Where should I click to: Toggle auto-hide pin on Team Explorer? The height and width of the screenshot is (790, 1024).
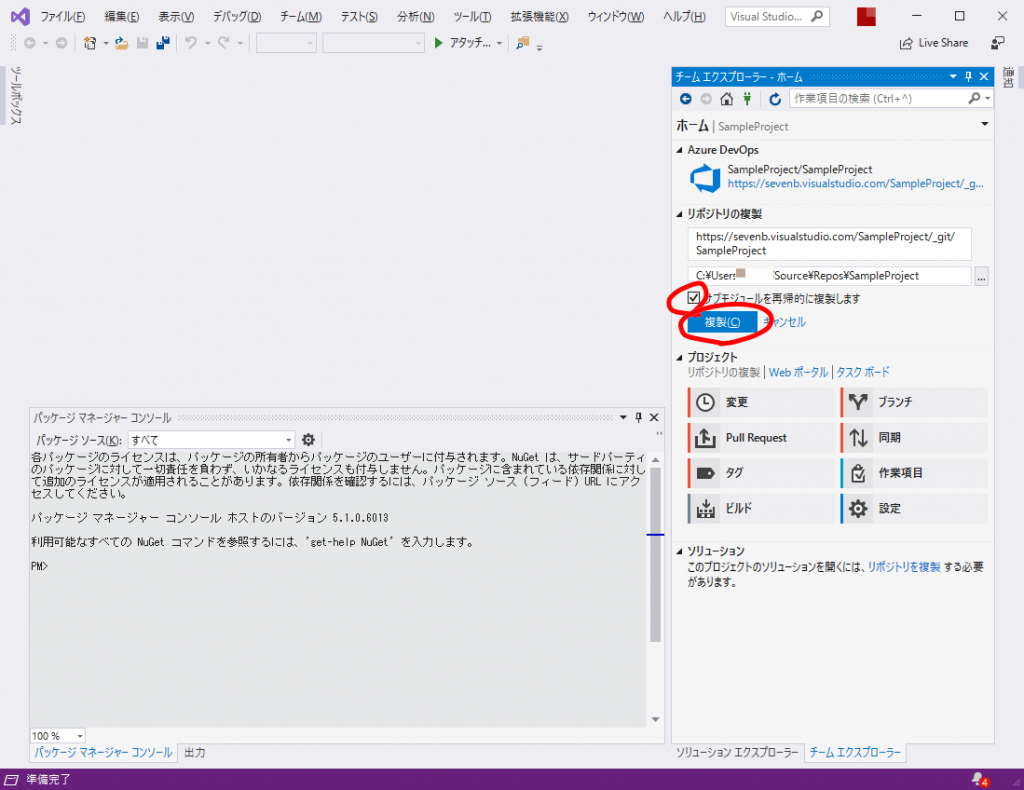tap(968, 77)
